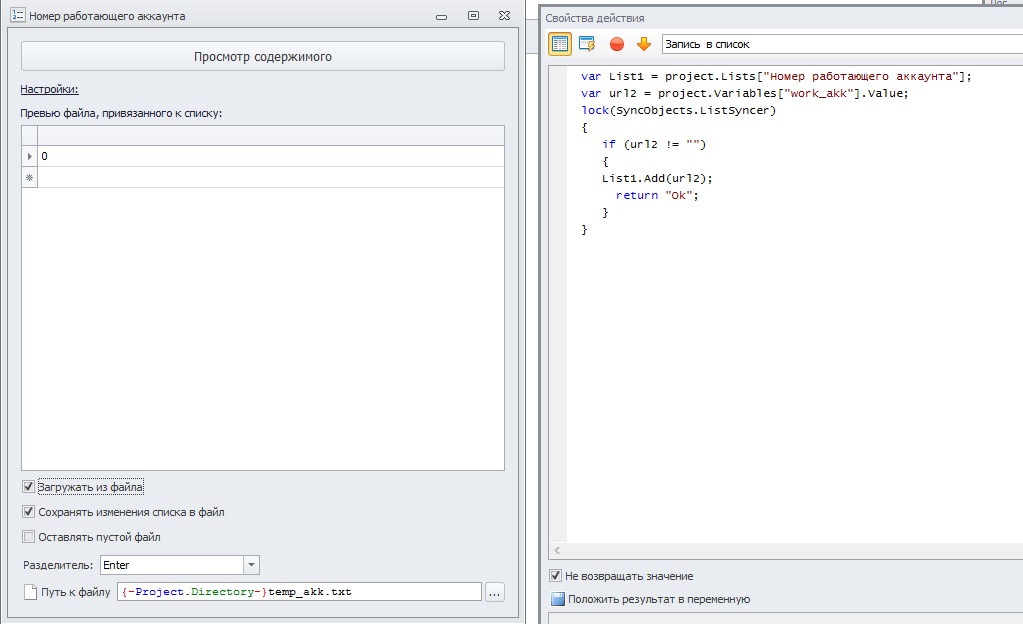Click the orange down arrow icon
This screenshot has height=624, width=1023.
pyautogui.click(x=643, y=43)
